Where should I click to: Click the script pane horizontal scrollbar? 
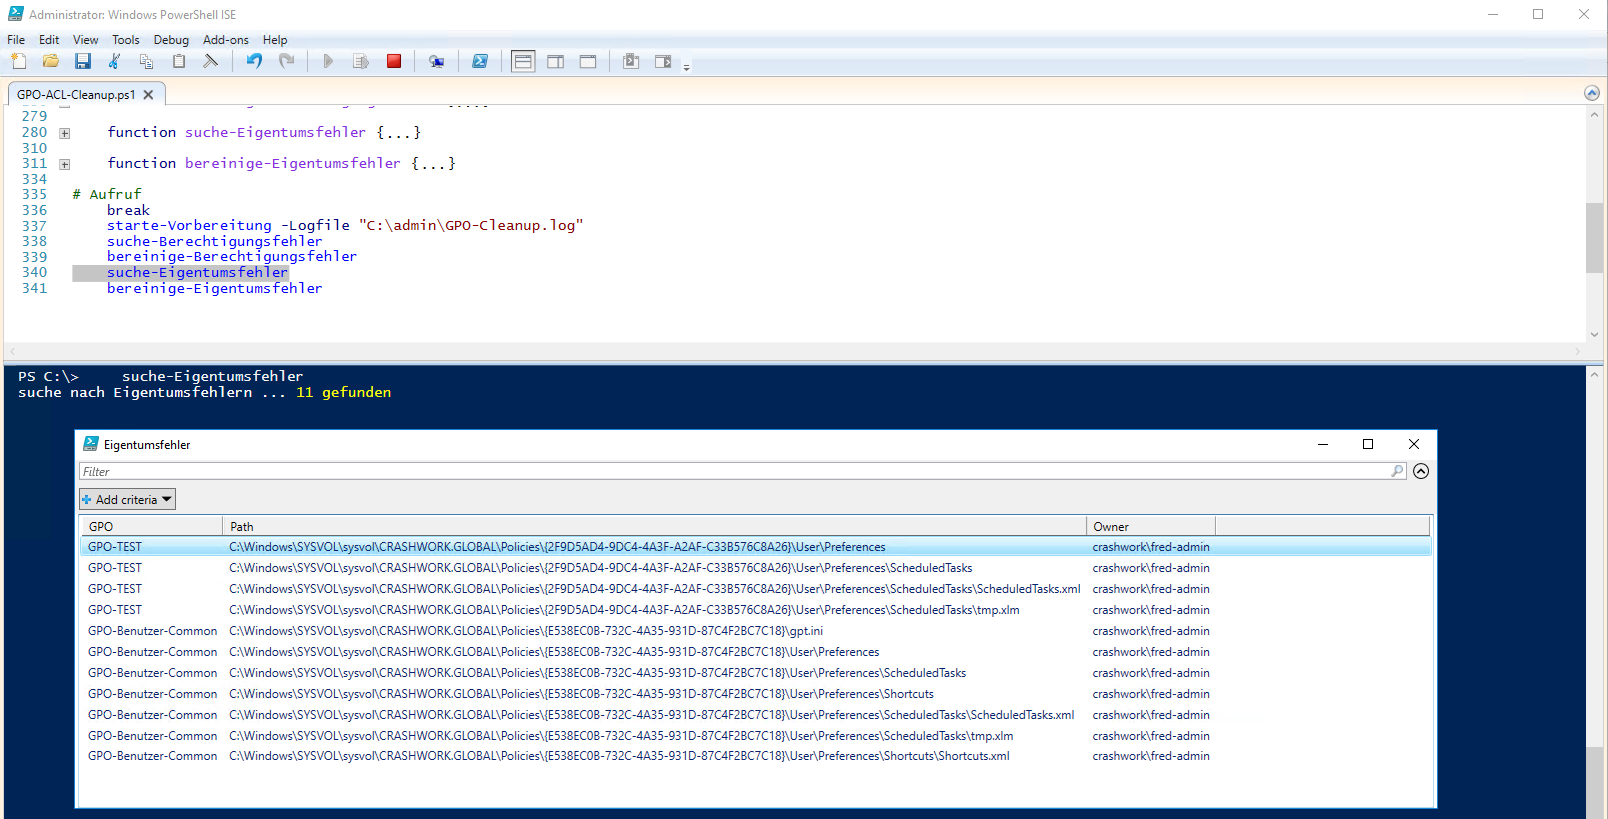tap(795, 351)
